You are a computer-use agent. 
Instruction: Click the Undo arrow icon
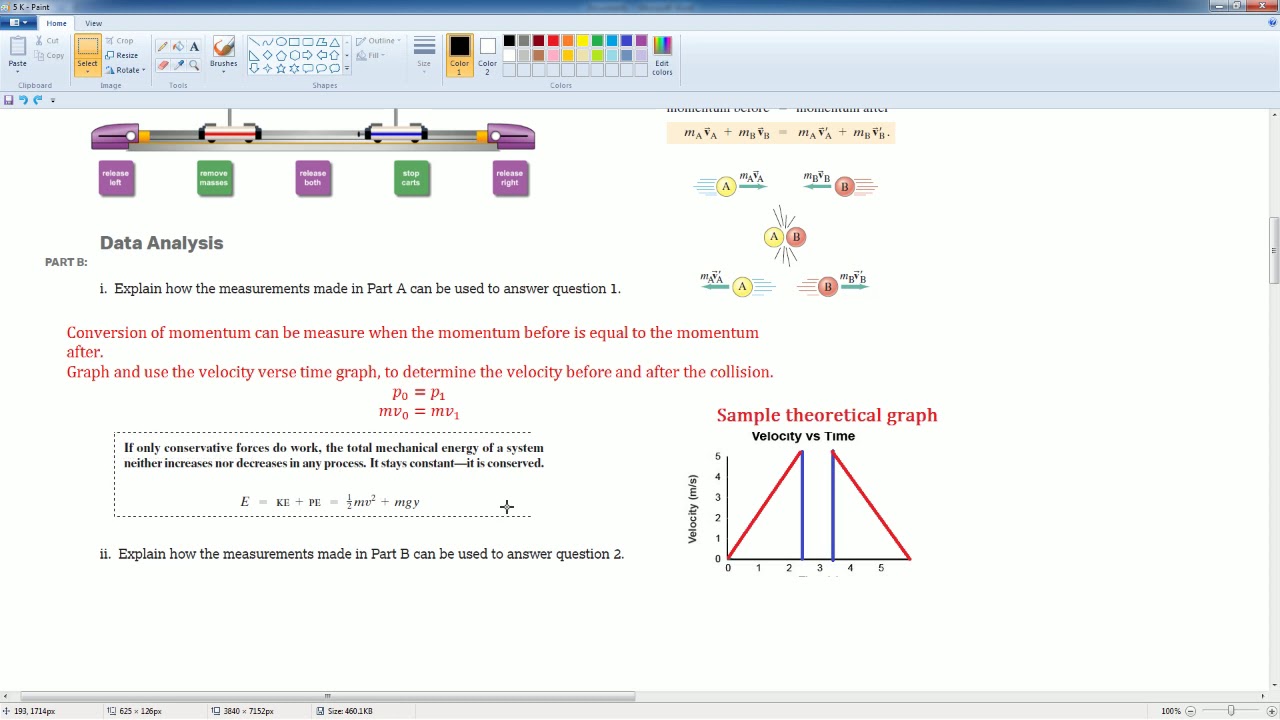tap(23, 100)
